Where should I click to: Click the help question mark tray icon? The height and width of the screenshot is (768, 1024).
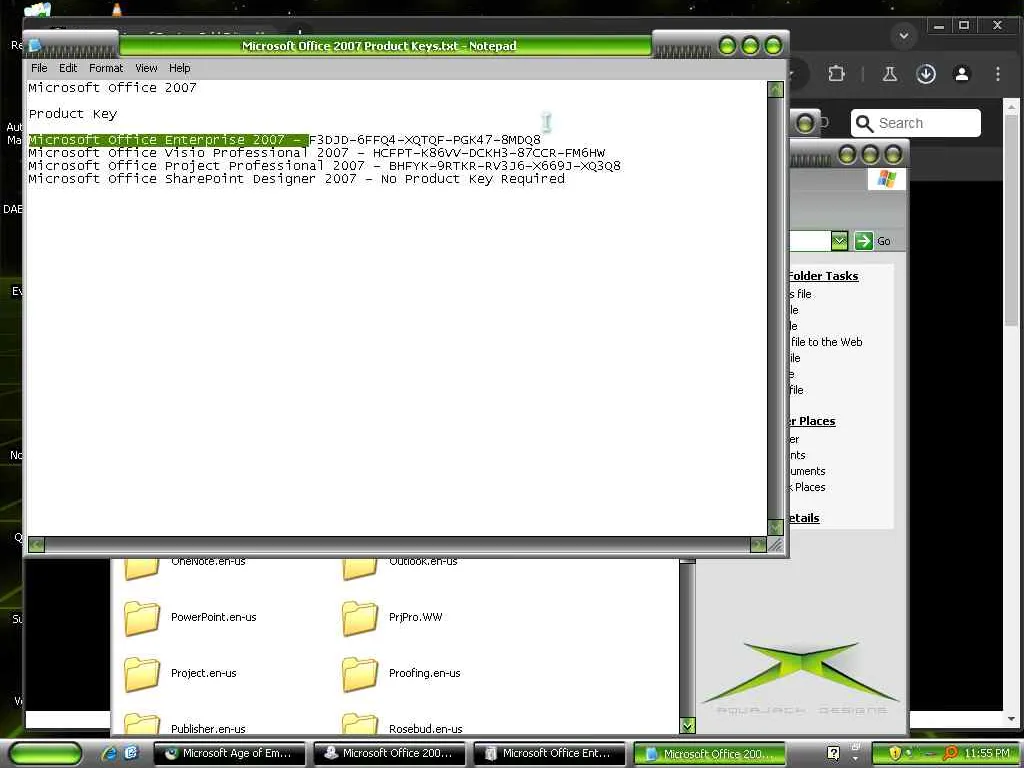click(x=833, y=753)
